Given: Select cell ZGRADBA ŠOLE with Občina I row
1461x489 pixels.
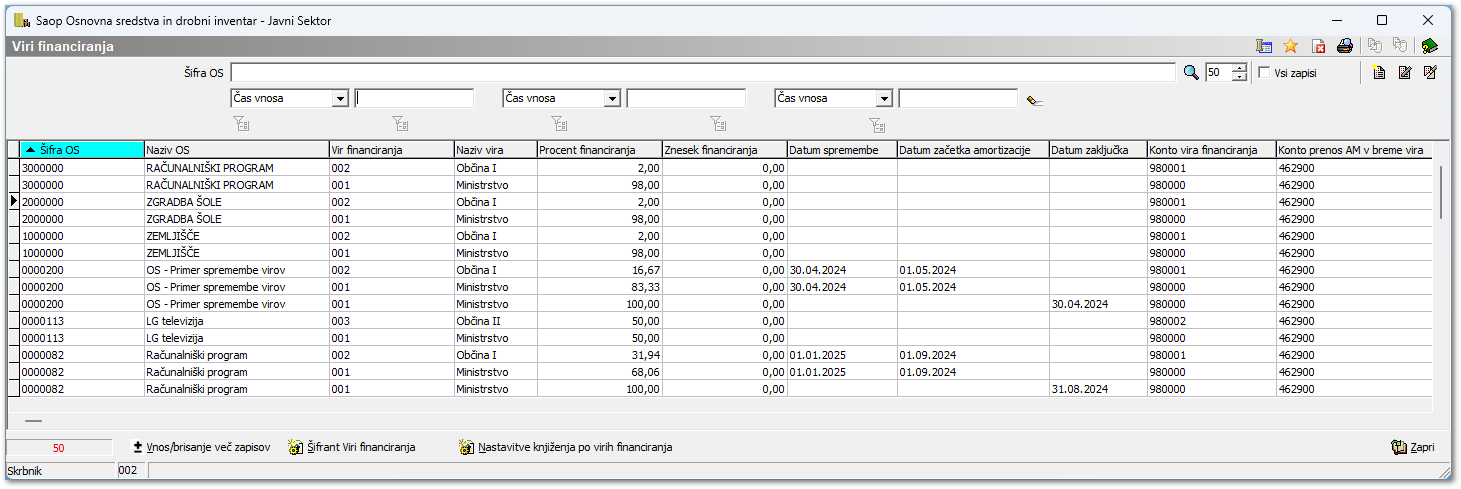Looking at the screenshot, I should tap(237, 201).
